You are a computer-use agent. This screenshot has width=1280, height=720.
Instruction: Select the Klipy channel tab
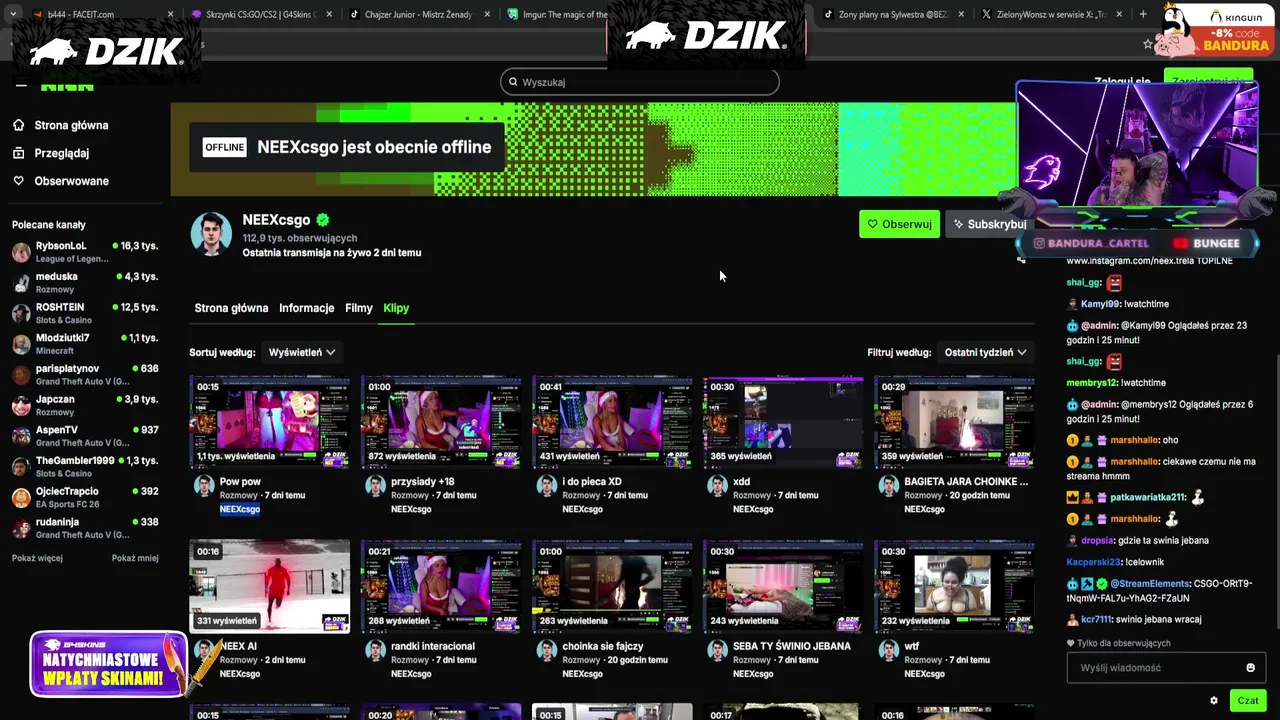tap(396, 308)
